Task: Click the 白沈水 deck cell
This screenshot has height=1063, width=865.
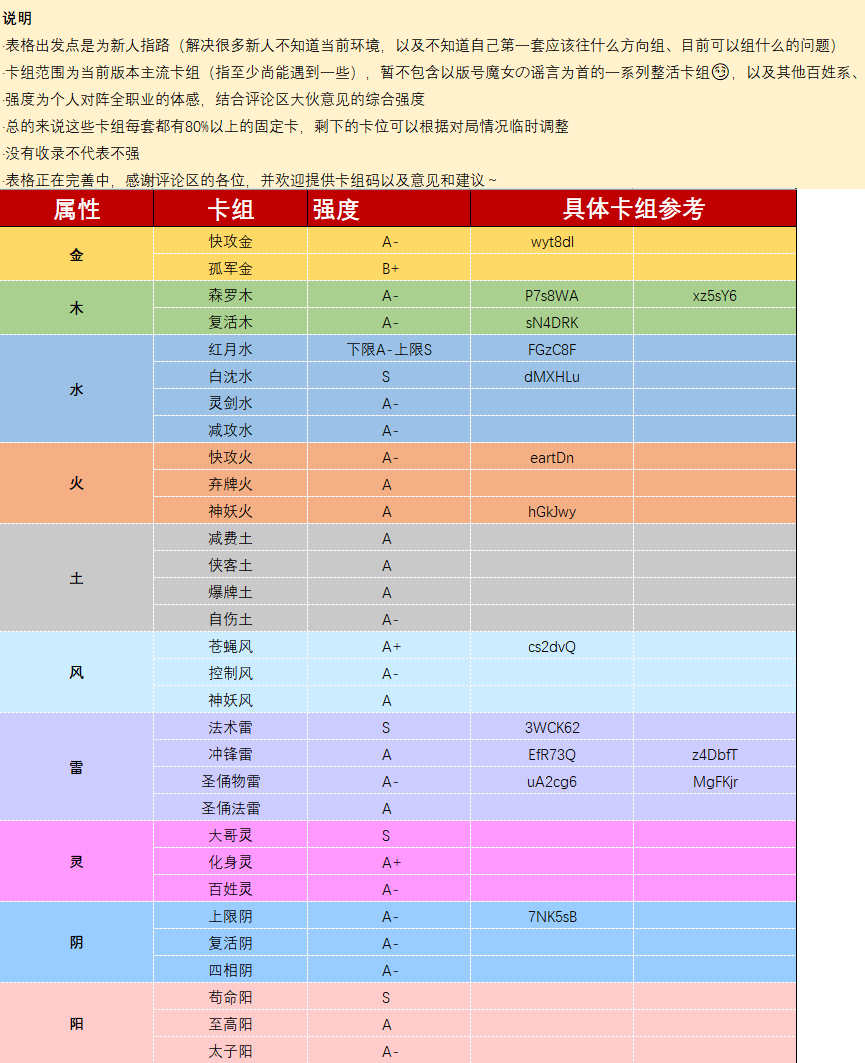Action: point(230,376)
